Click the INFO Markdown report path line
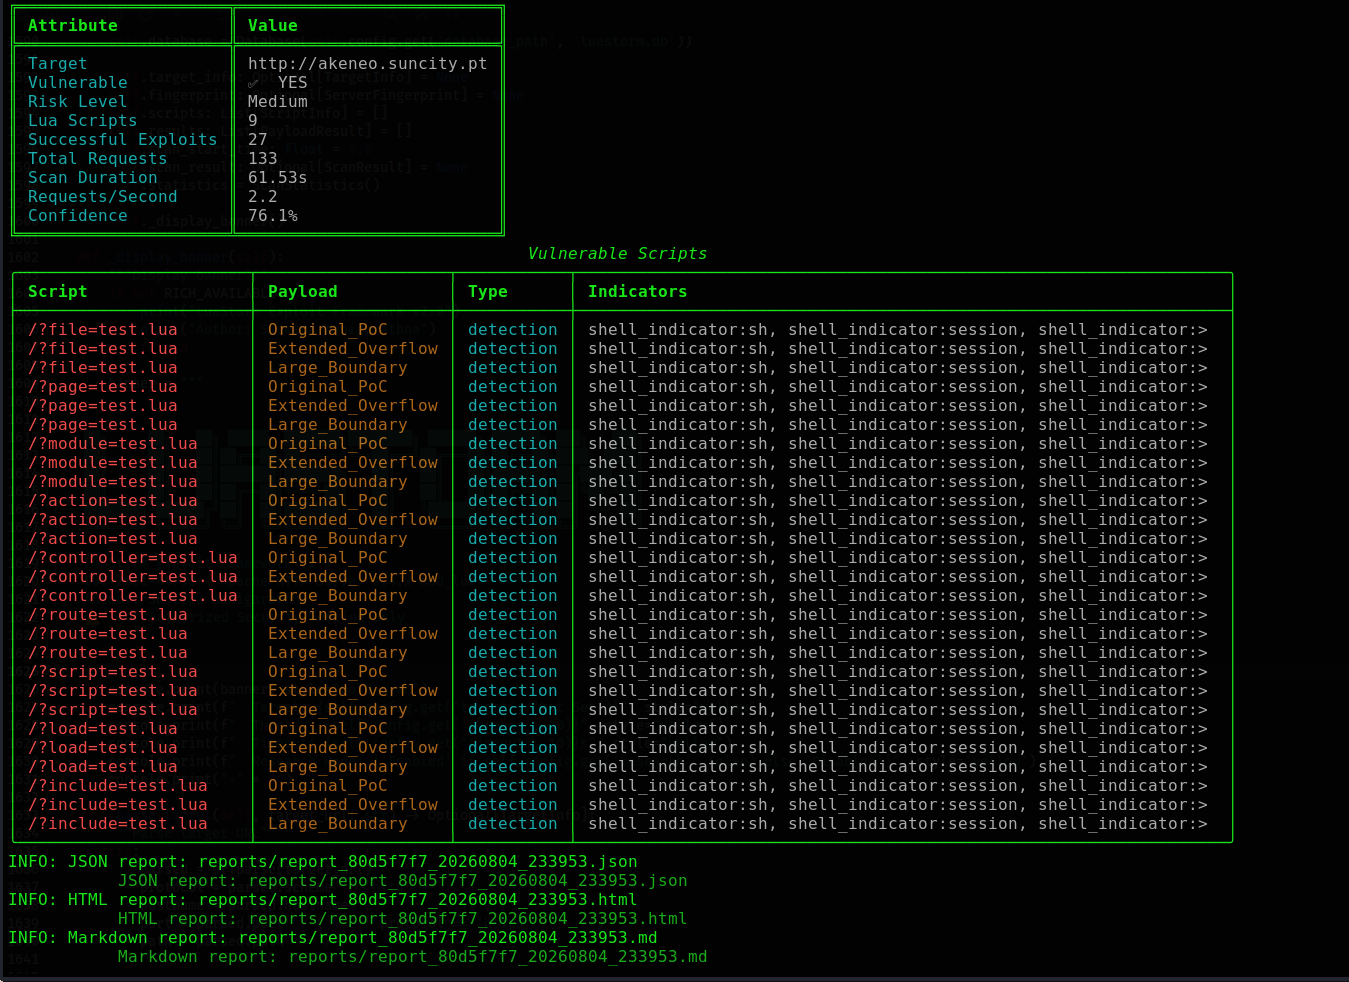The image size is (1349, 982). click(x=332, y=937)
